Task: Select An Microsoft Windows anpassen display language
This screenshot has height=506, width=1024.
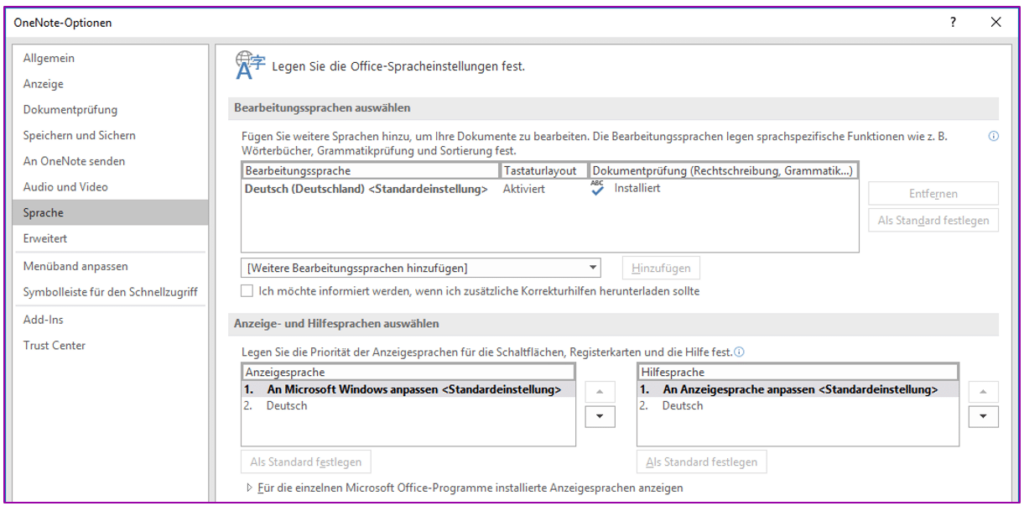Action: (408, 390)
